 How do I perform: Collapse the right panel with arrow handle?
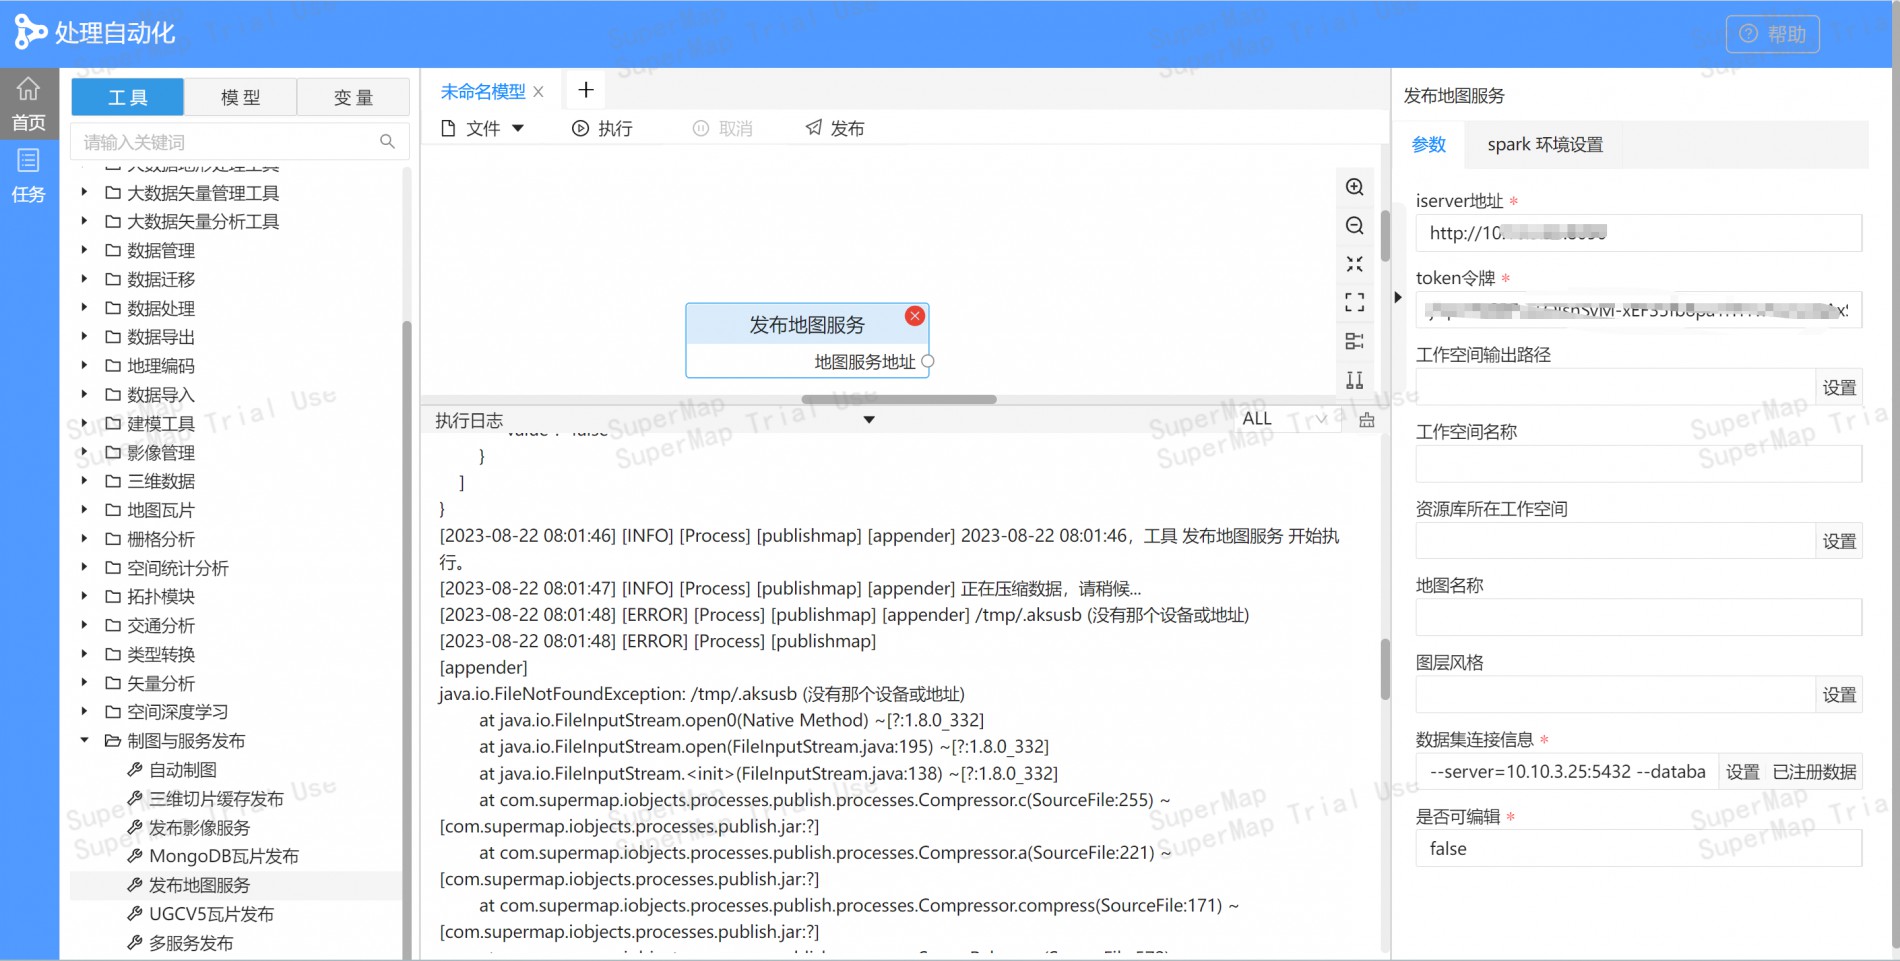[1398, 297]
